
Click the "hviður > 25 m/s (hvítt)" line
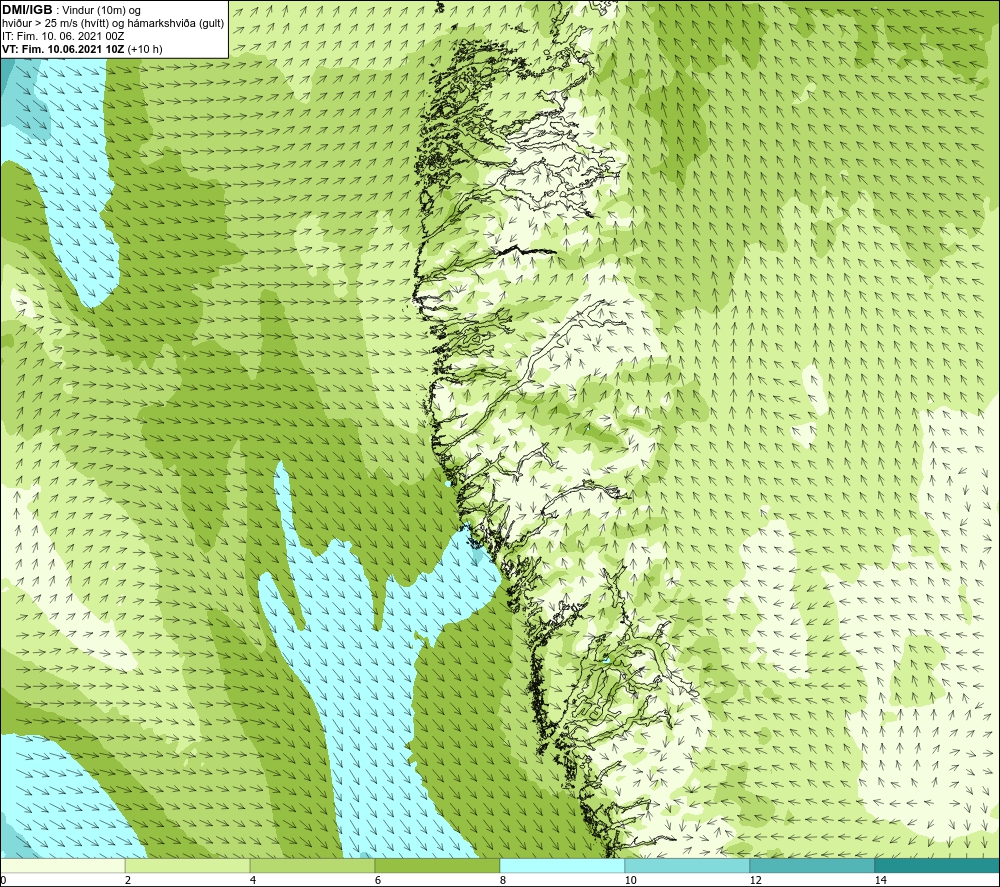55,23
